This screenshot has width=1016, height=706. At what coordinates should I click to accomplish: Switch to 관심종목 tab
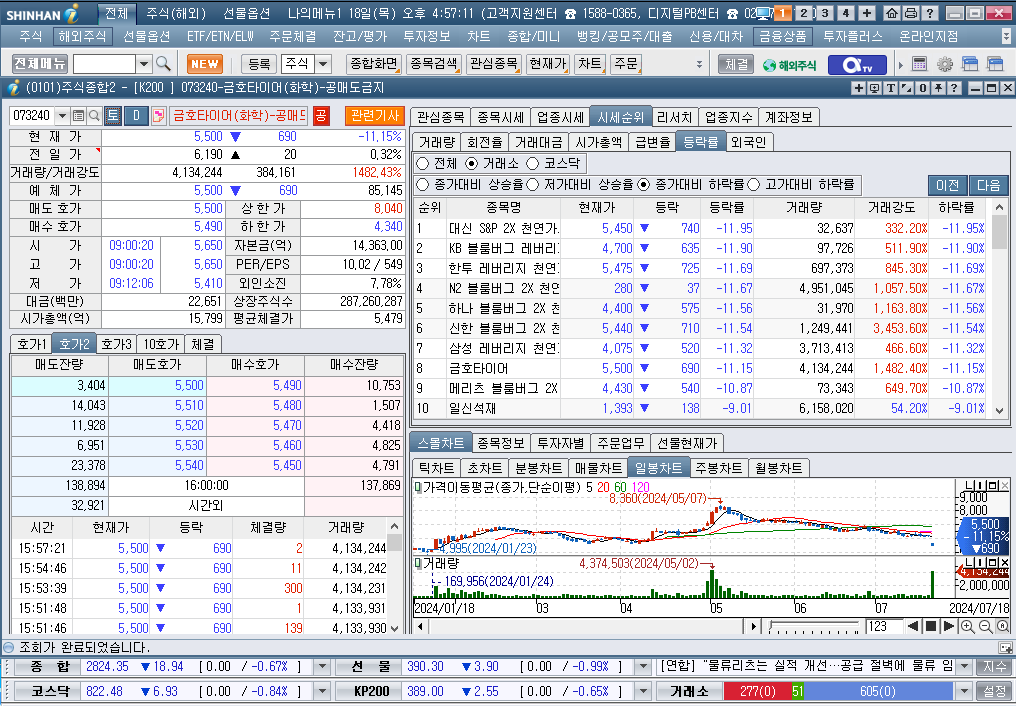point(441,117)
